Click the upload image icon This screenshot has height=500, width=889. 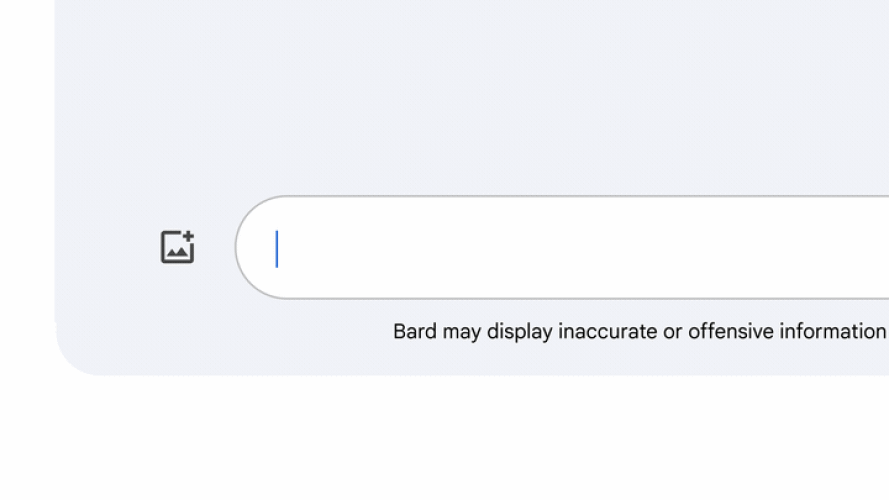(177, 247)
